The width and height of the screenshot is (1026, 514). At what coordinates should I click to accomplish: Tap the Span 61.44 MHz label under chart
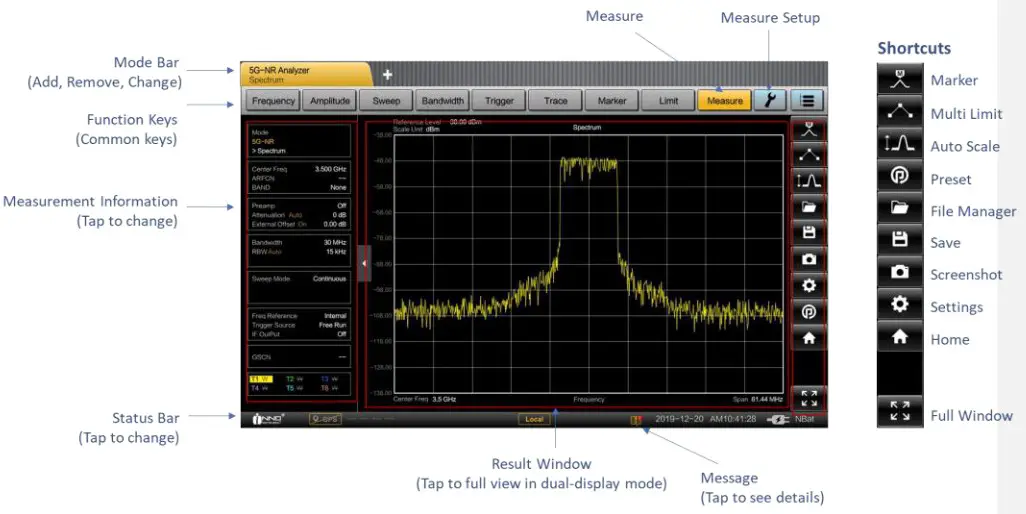[x=758, y=399]
